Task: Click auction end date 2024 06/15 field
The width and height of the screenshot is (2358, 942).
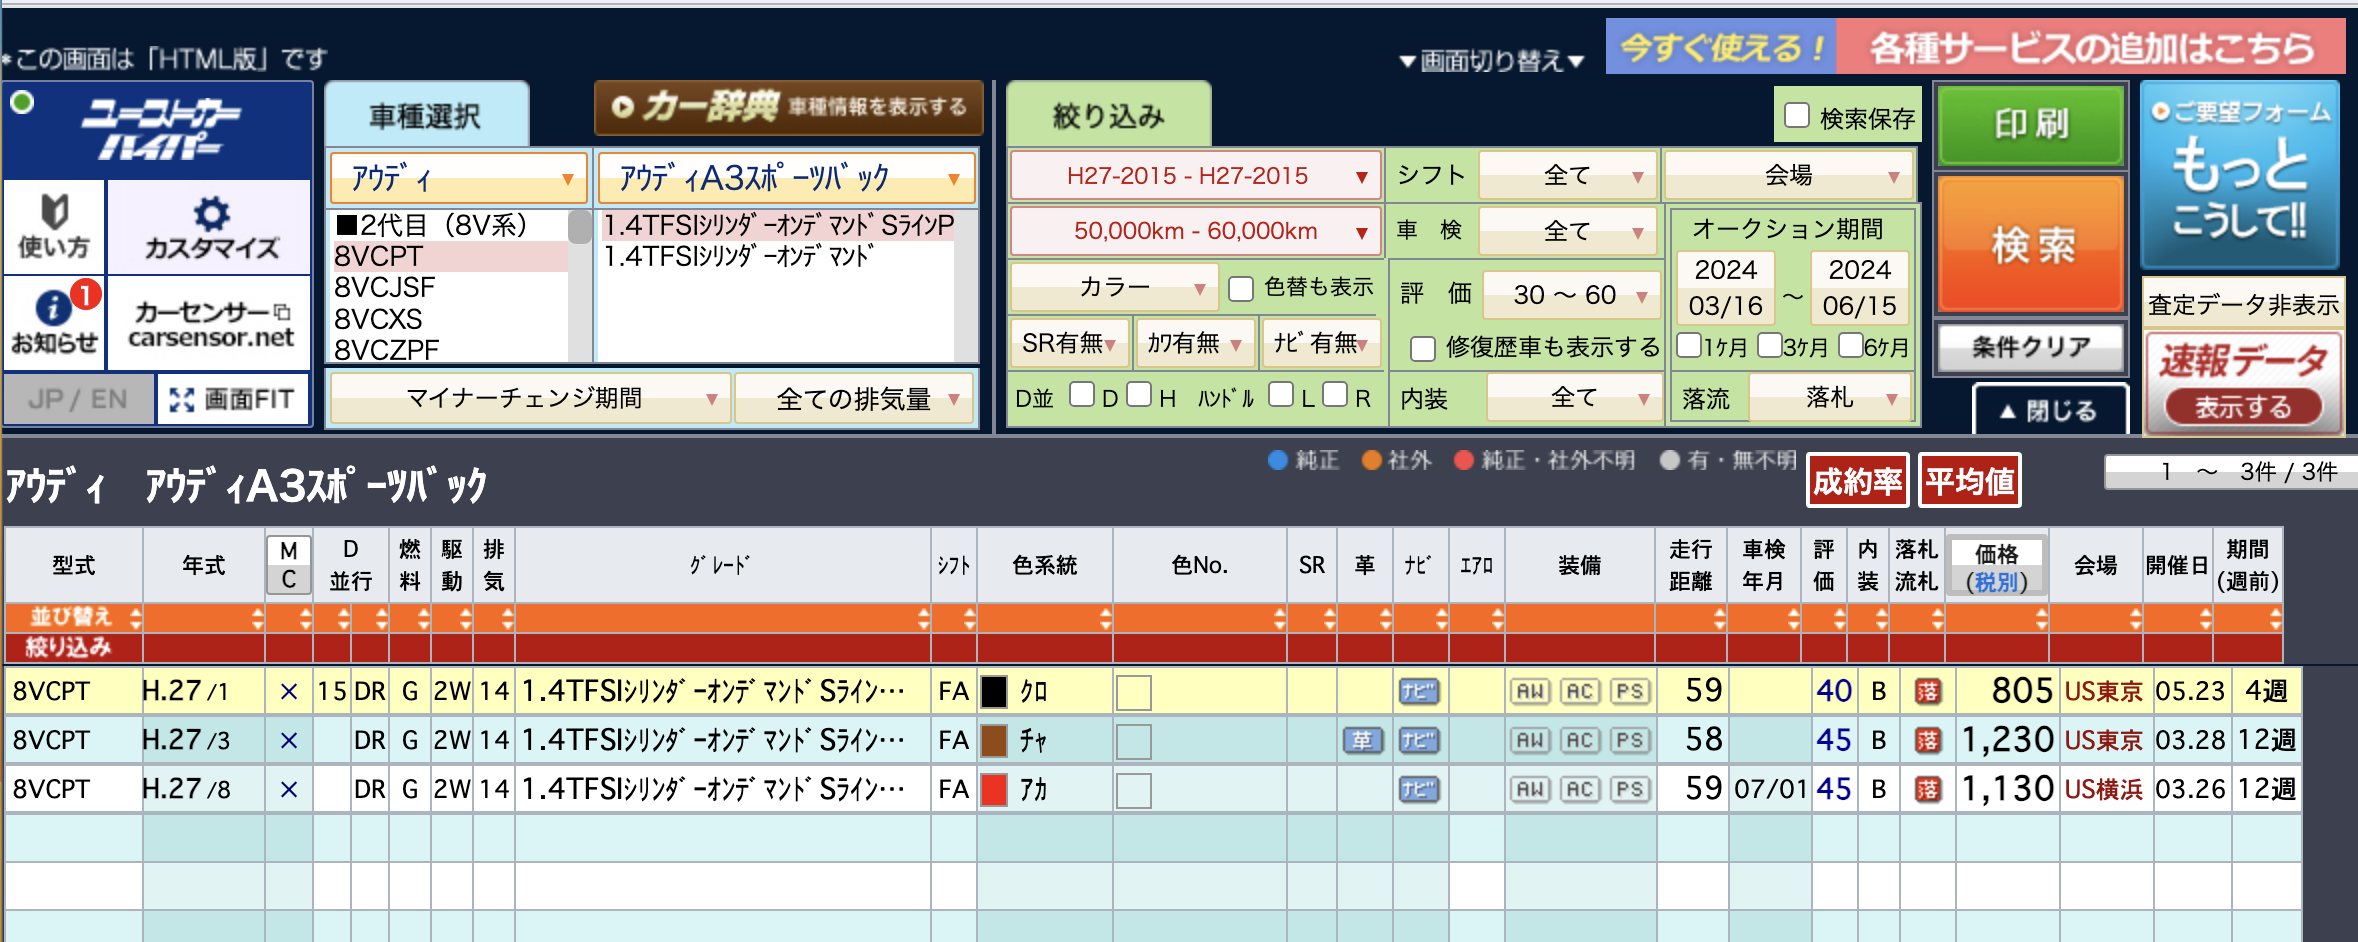Action: click(x=1859, y=287)
